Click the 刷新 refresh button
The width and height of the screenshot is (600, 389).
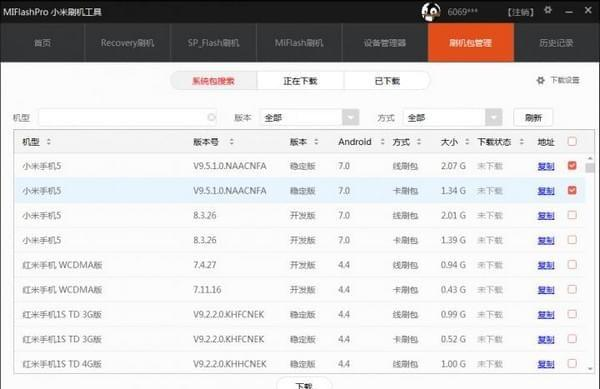pyautogui.click(x=533, y=118)
